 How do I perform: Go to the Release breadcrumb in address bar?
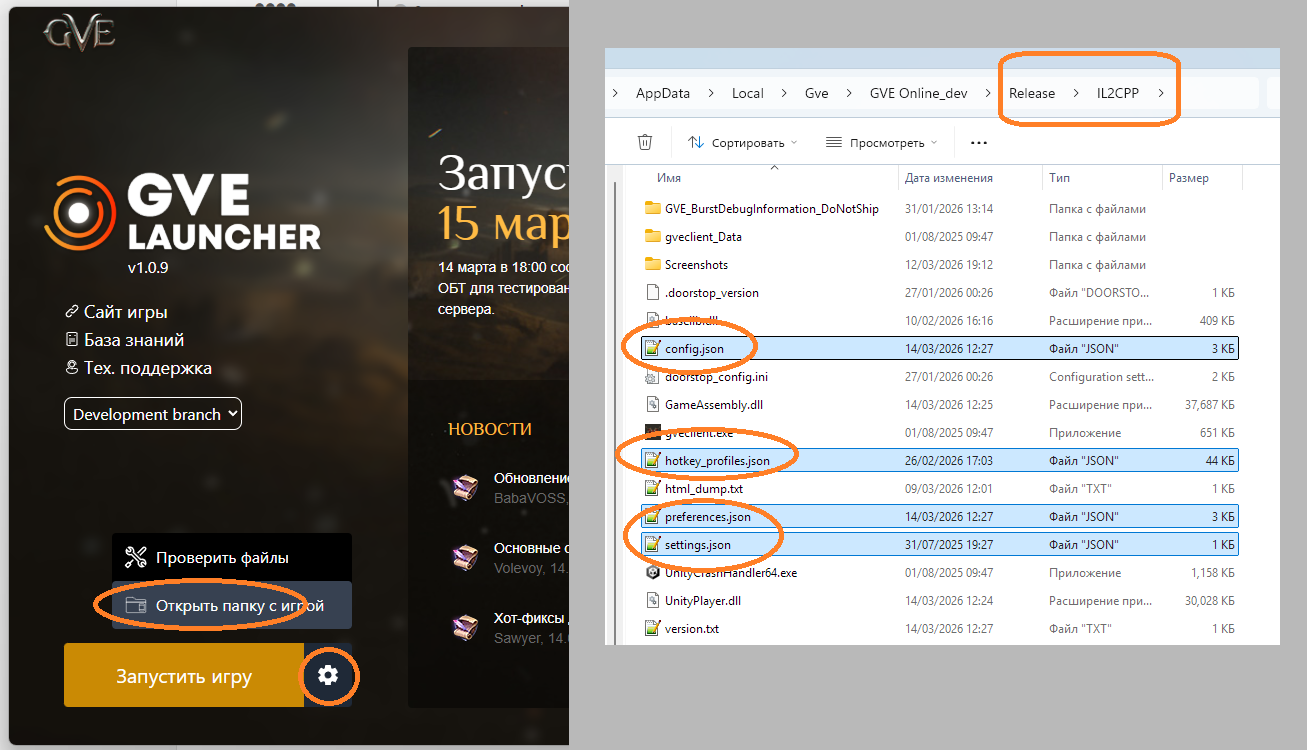pyautogui.click(x=1032, y=93)
